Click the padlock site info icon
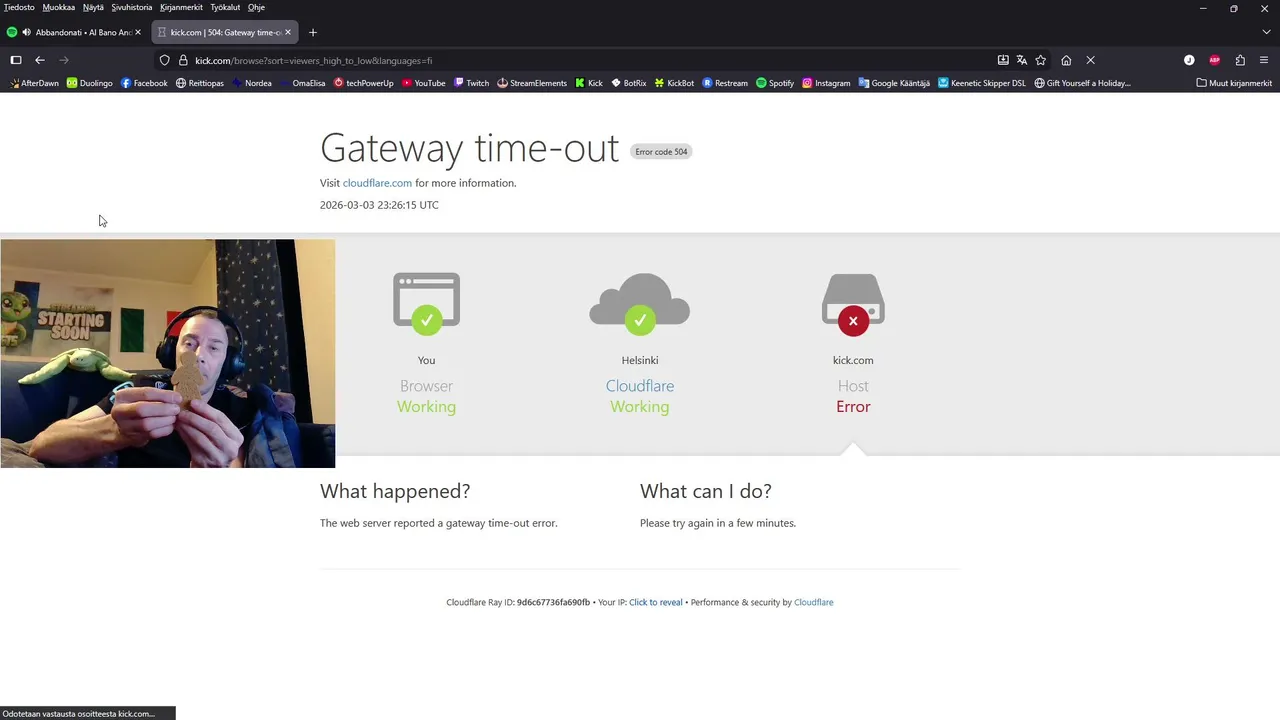 (x=183, y=60)
